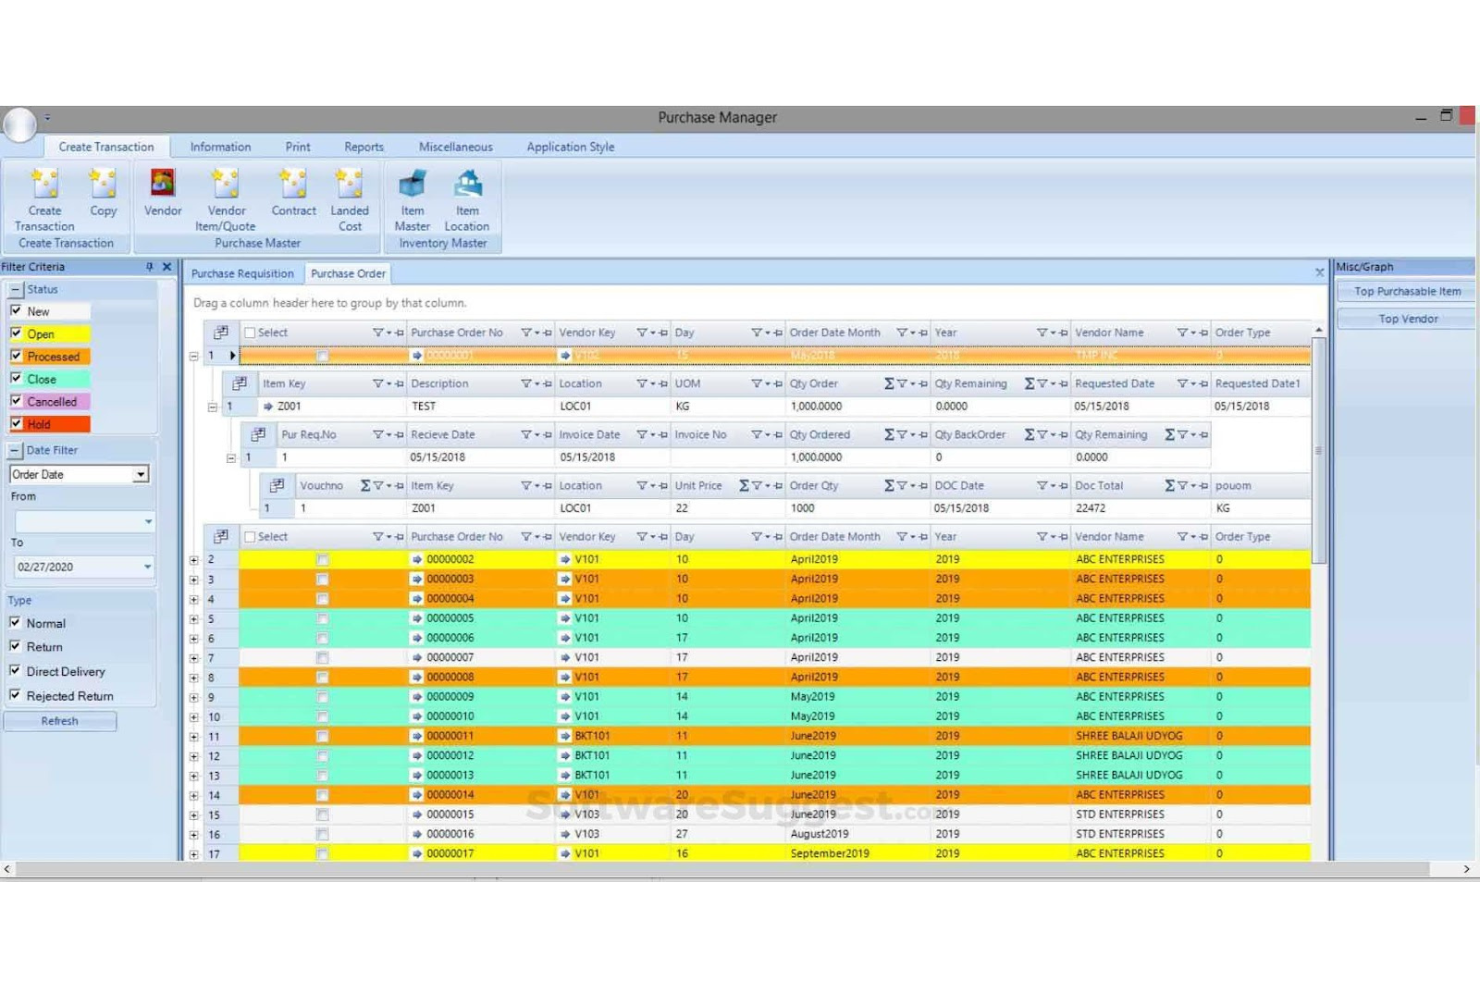1480x987 pixels.
Task: Open the Item Master icon
Action: pos(412,184)
